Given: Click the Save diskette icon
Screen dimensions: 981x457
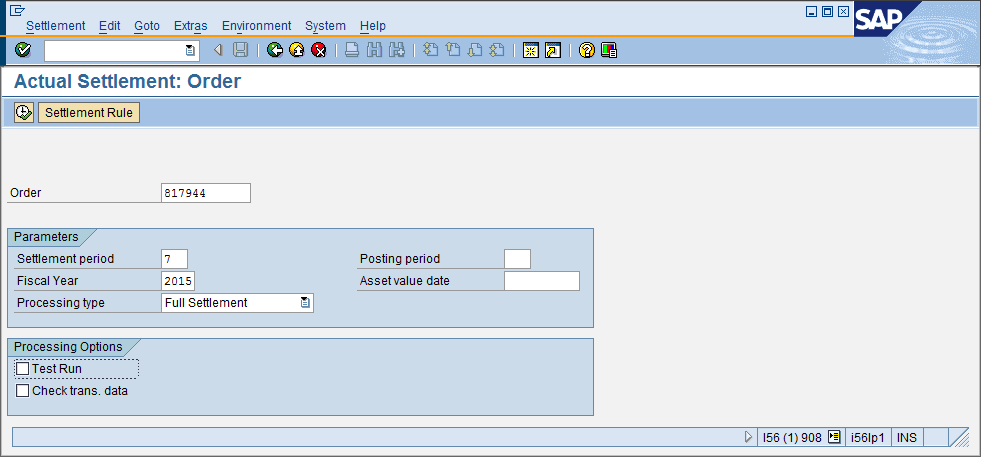Looking at the screenshot, I should (x=240, y=50).
